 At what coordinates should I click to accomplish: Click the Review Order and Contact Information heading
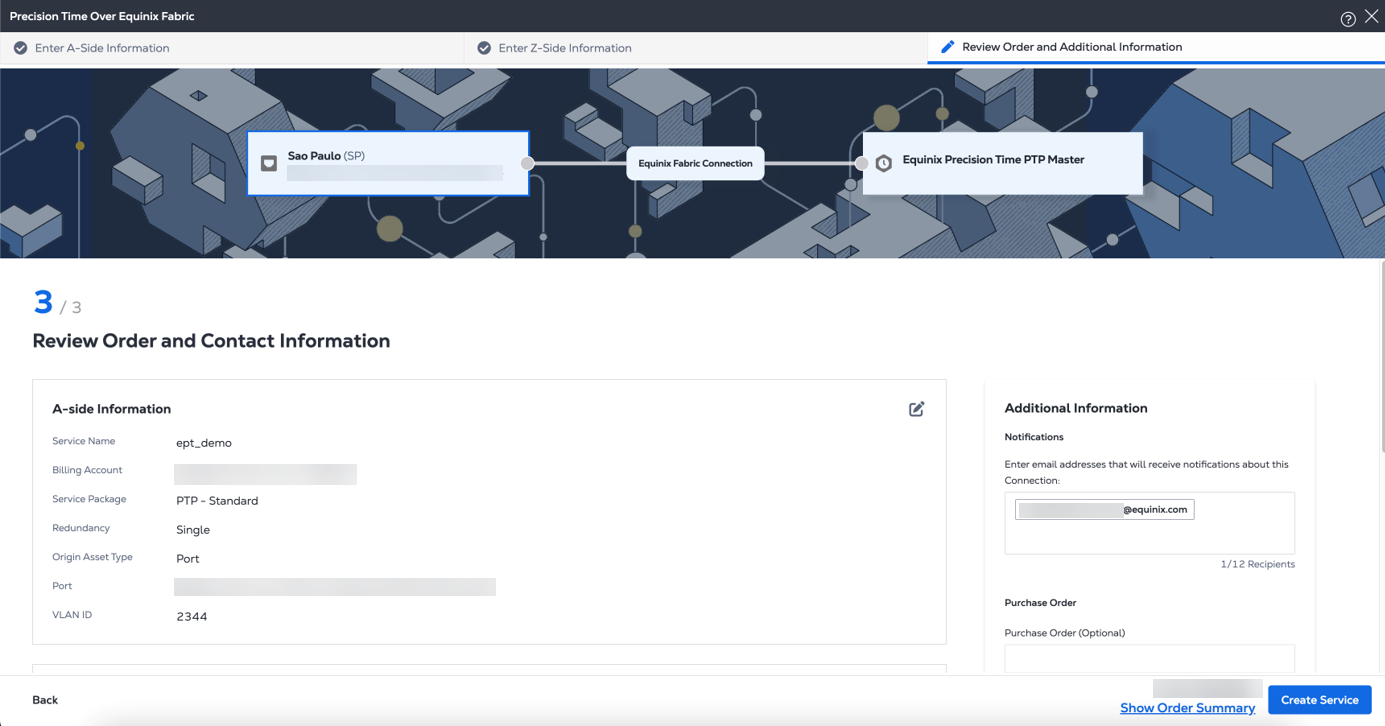[211, 341]
